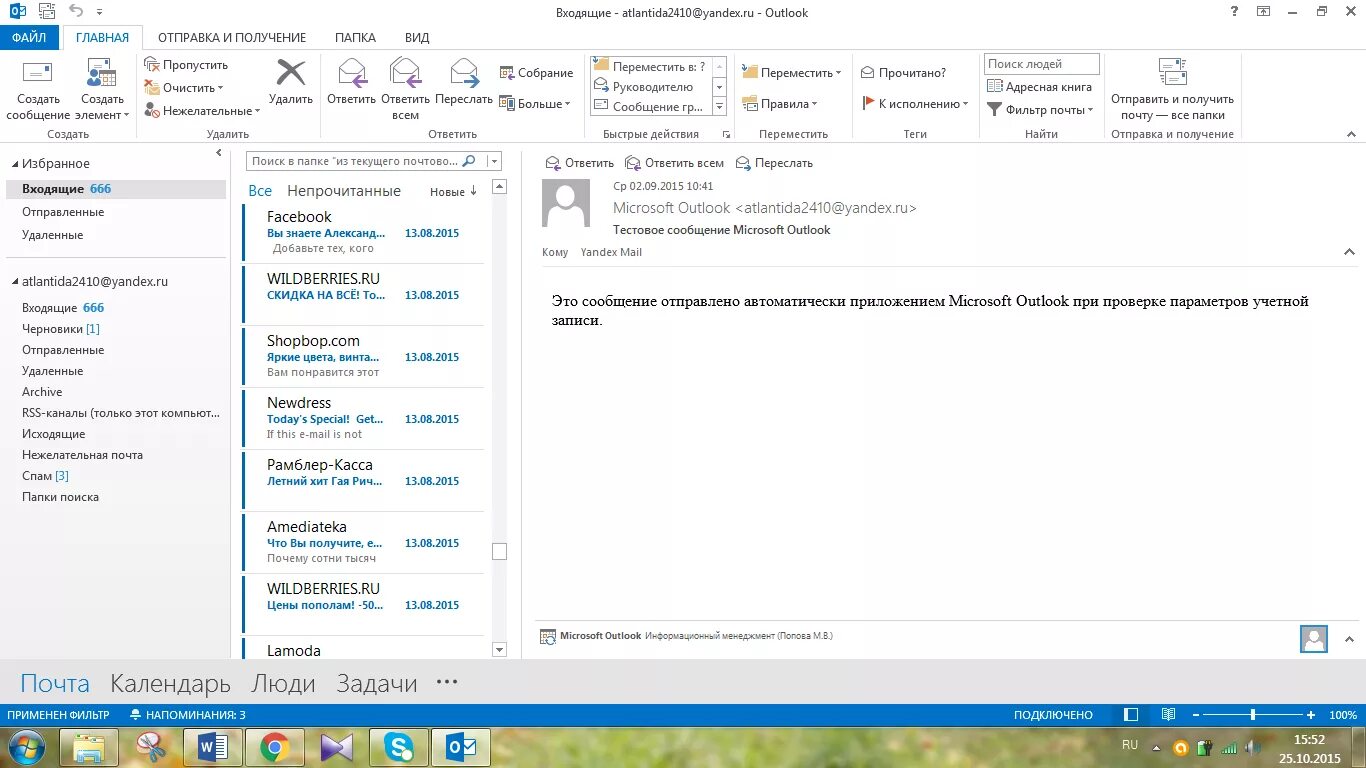This screenshot has height=768, width=1366.
Task: Go to Задачи navigation
Action: [377, 684]
